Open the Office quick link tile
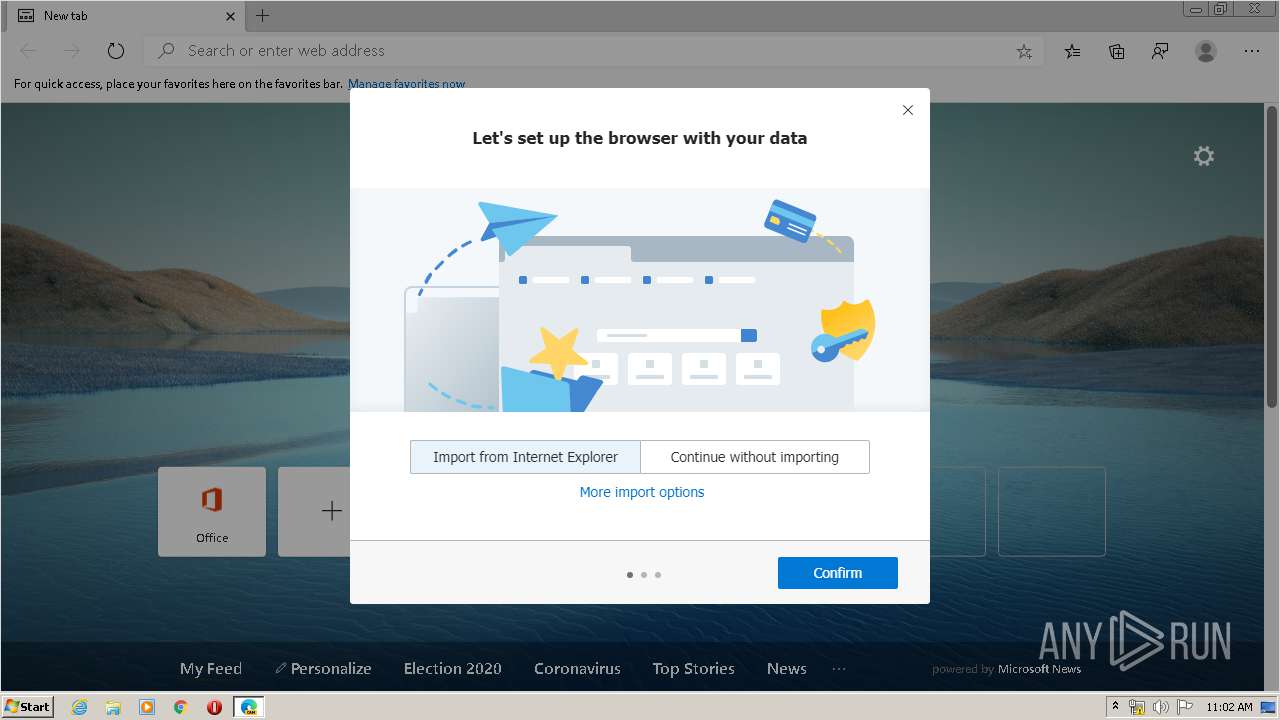Viewport: 1280px width, 720px height. (212, 511)
